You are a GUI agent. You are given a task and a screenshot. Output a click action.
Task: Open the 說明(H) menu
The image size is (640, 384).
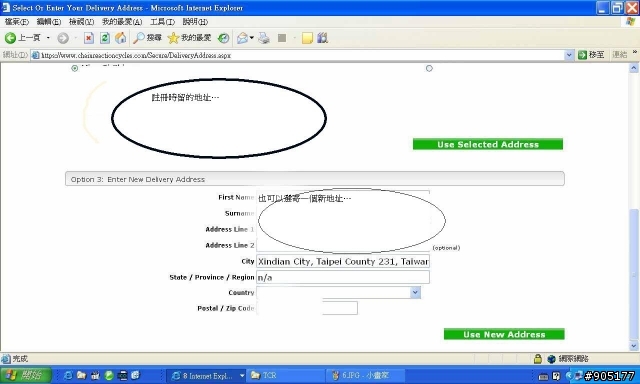pyautogui.click(x=195, y=22)
